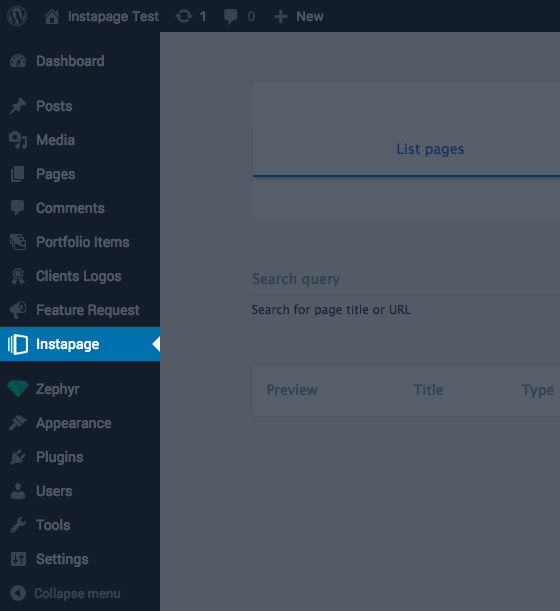The height and width of the screenshot is (611, 560).
Task: Click the Tools wrench icon
Action: pyautogui.click(x=18, y=525)
